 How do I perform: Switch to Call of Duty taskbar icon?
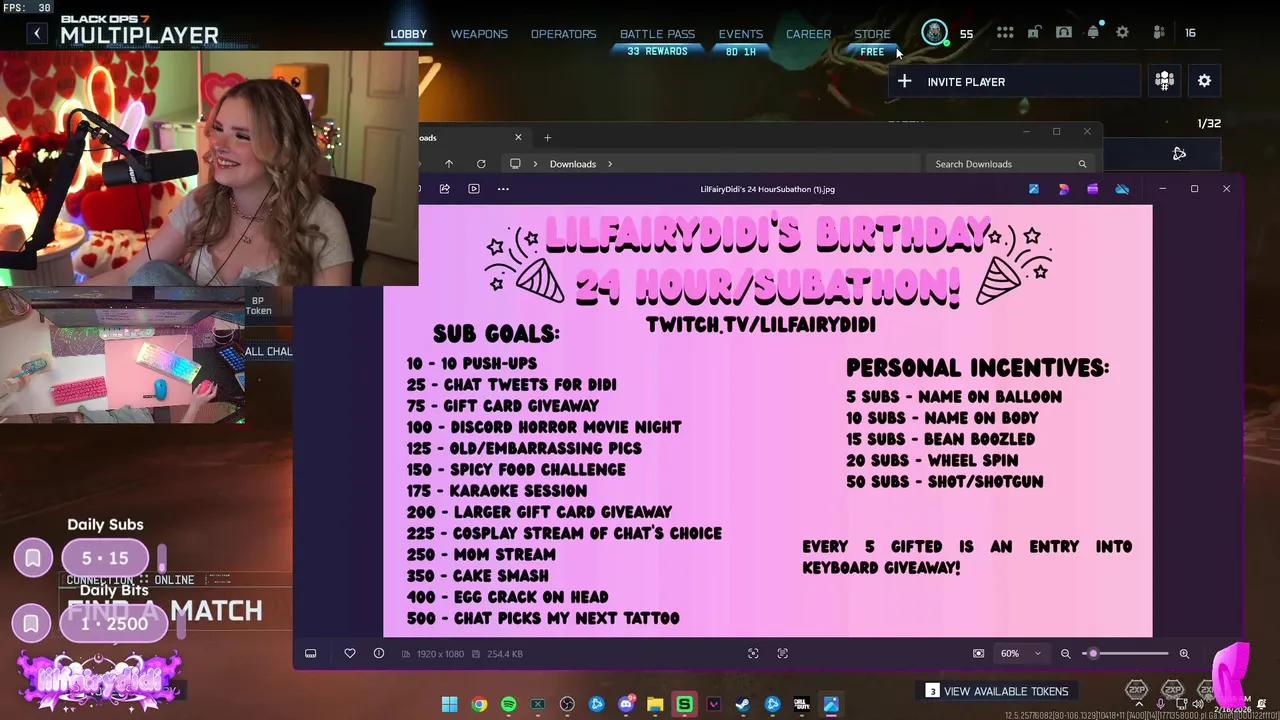tap(802, 704)
